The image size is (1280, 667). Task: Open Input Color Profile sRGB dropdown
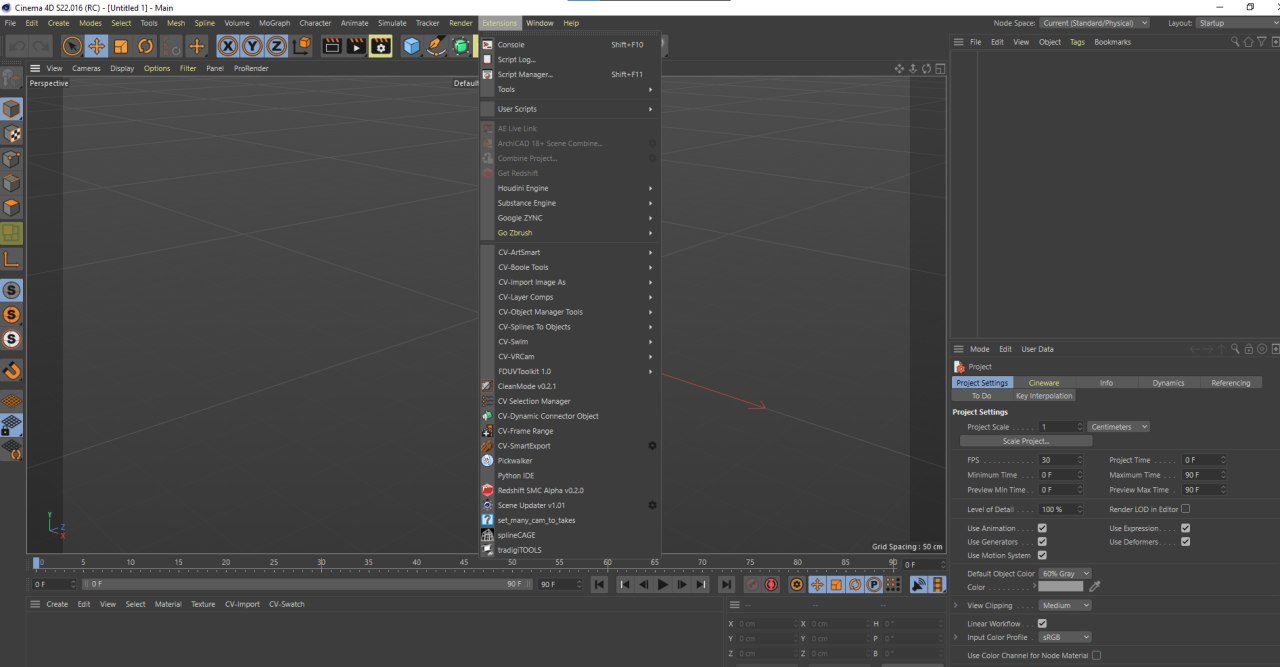[x=1065, y=637]
